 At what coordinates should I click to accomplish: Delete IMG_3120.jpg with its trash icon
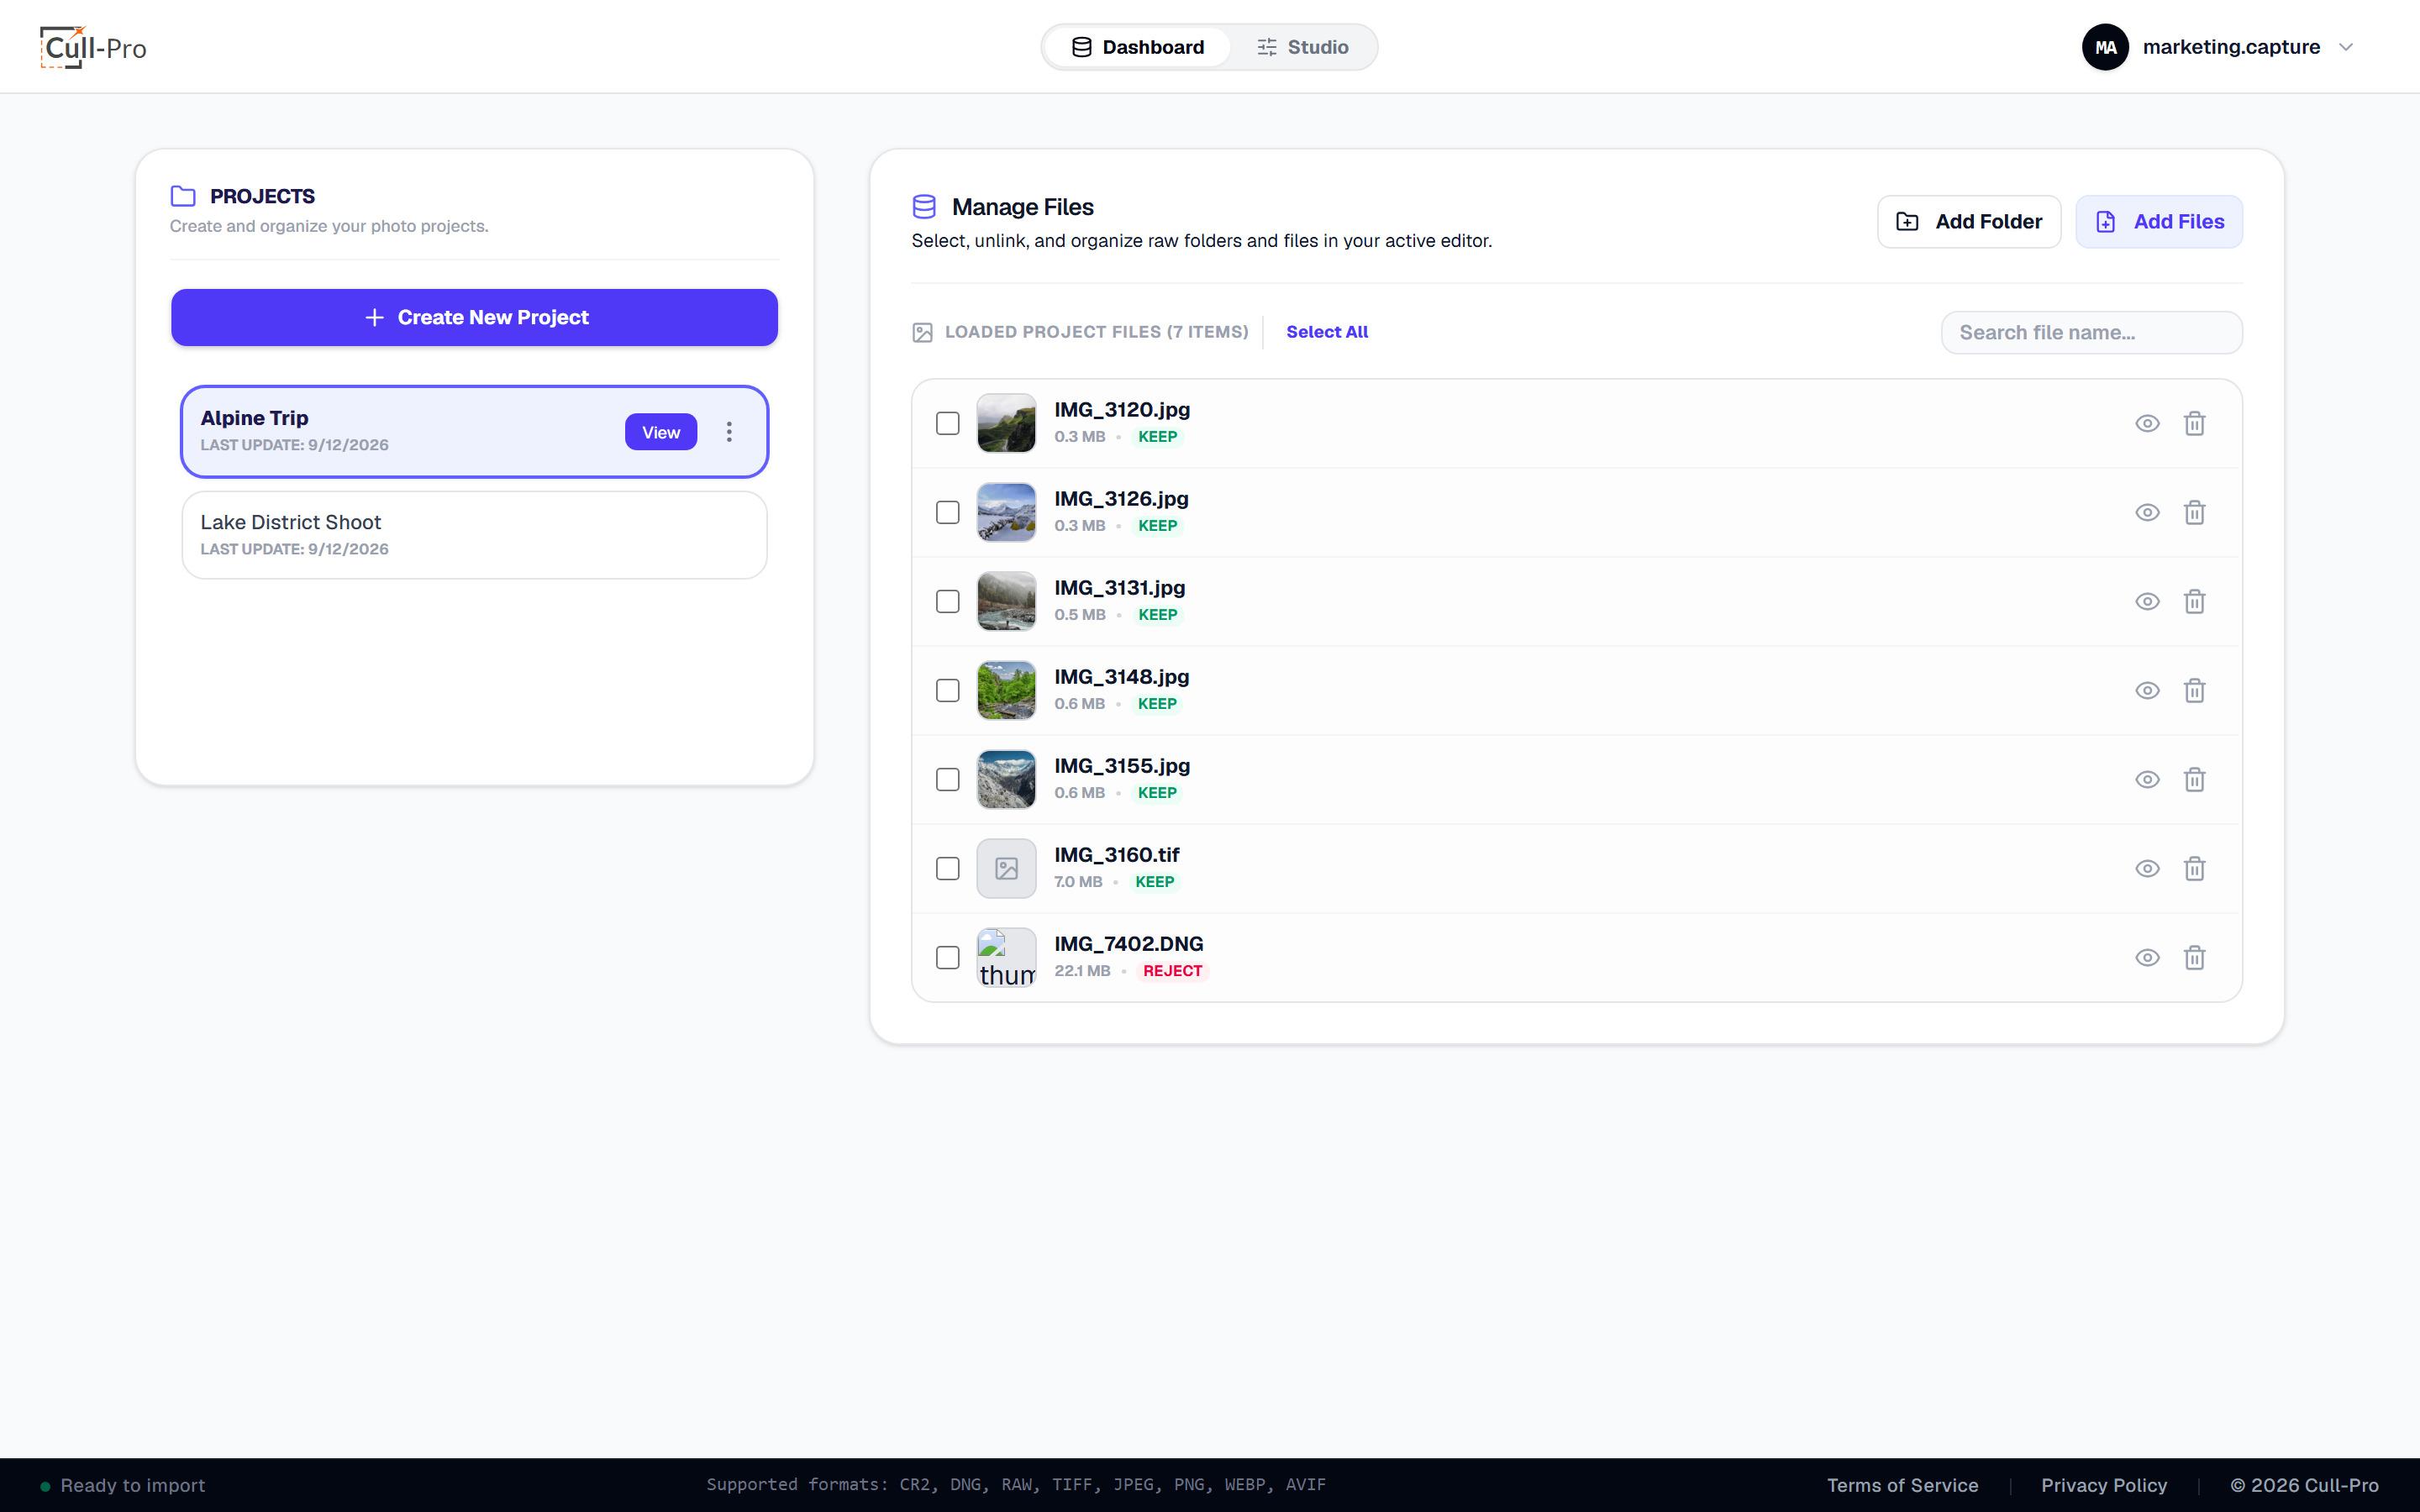[2194, 423]
